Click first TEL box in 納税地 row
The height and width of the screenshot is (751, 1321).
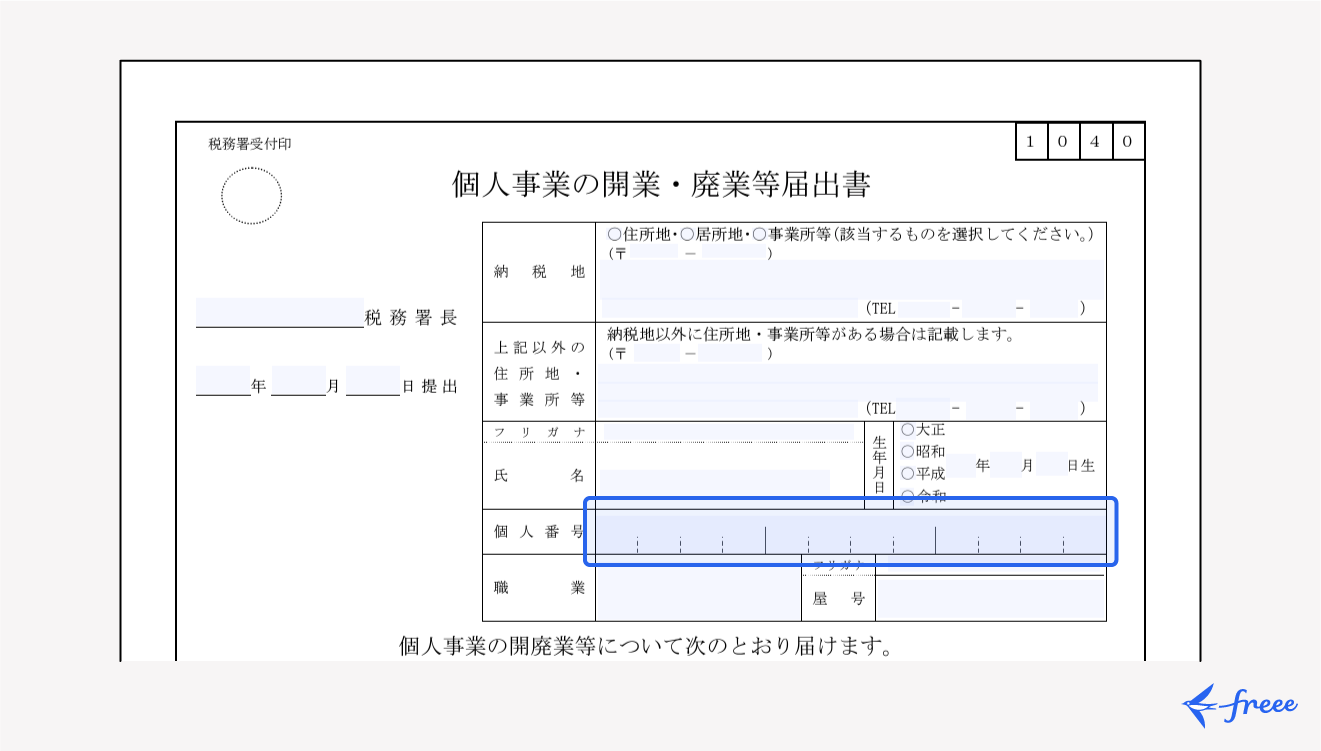click(922, 308)
